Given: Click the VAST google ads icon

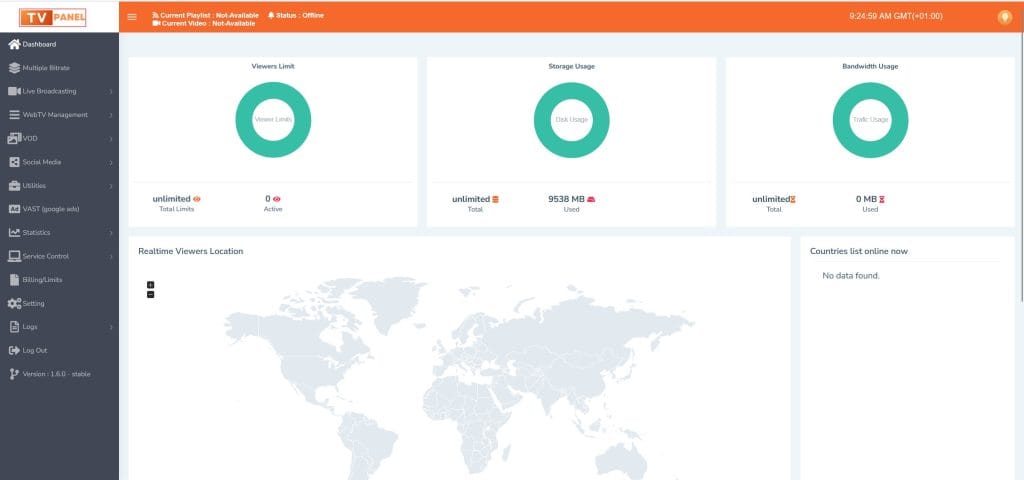Looking at the screenshot, I should pos(14,209).
